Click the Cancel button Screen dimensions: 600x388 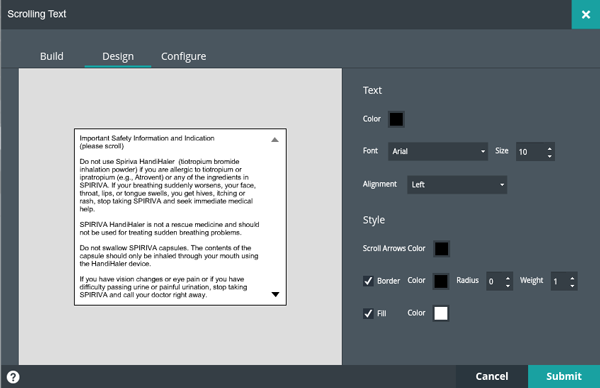492,377
